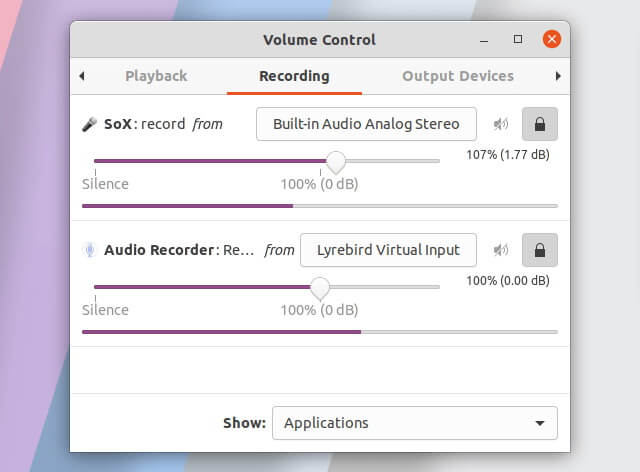Screen dimensions: 640x472
Task: Click 100% (0 dB) mark under Audio Recorder slider
Action: [x=319, y=310]
